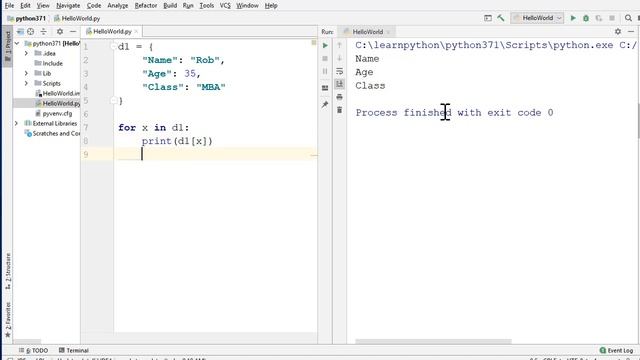Viewport: 640px width, 360px height.
Task: Open the Edit menu
Action: click(x=25, y=6)
